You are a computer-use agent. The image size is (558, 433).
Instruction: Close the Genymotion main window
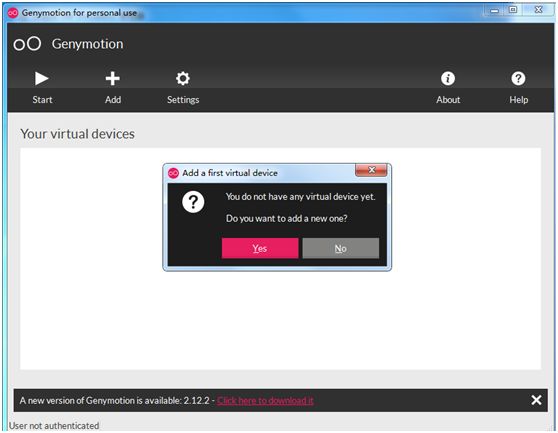click(x=538, y=10)
